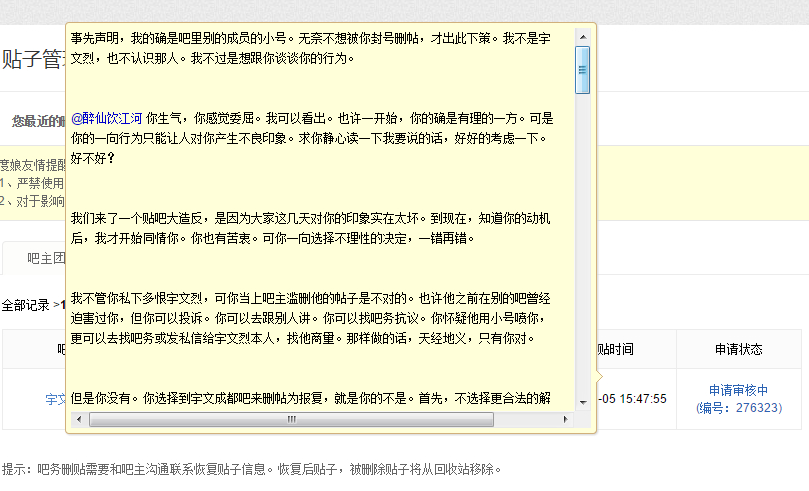Click the 贴子管理 page heading
Screen dimensions: 809x491
33,59
